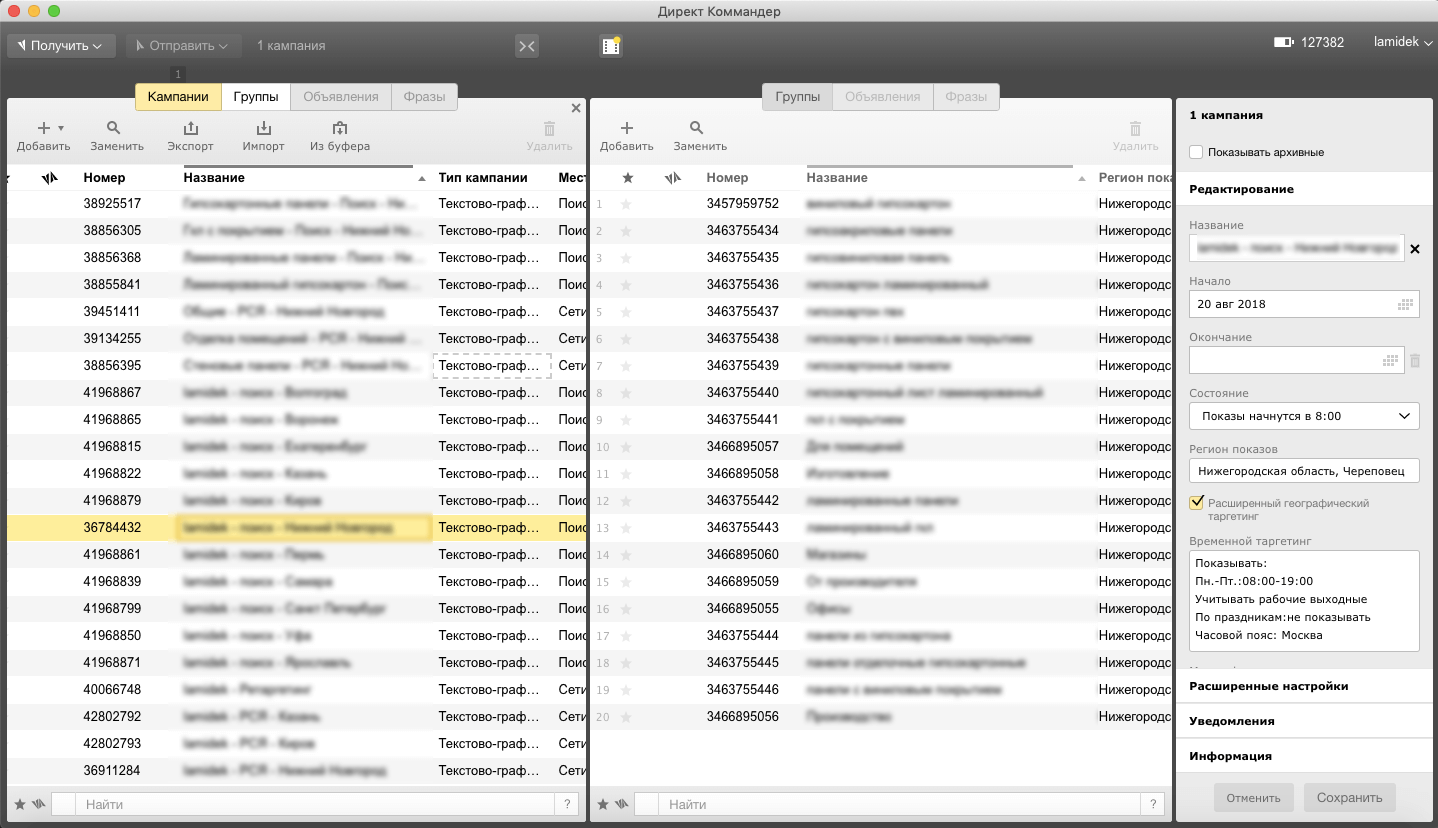Viewport: 1438px width, 828px height.
Task: Enable the show archived checkbox
Action: tap(1196, 152)
